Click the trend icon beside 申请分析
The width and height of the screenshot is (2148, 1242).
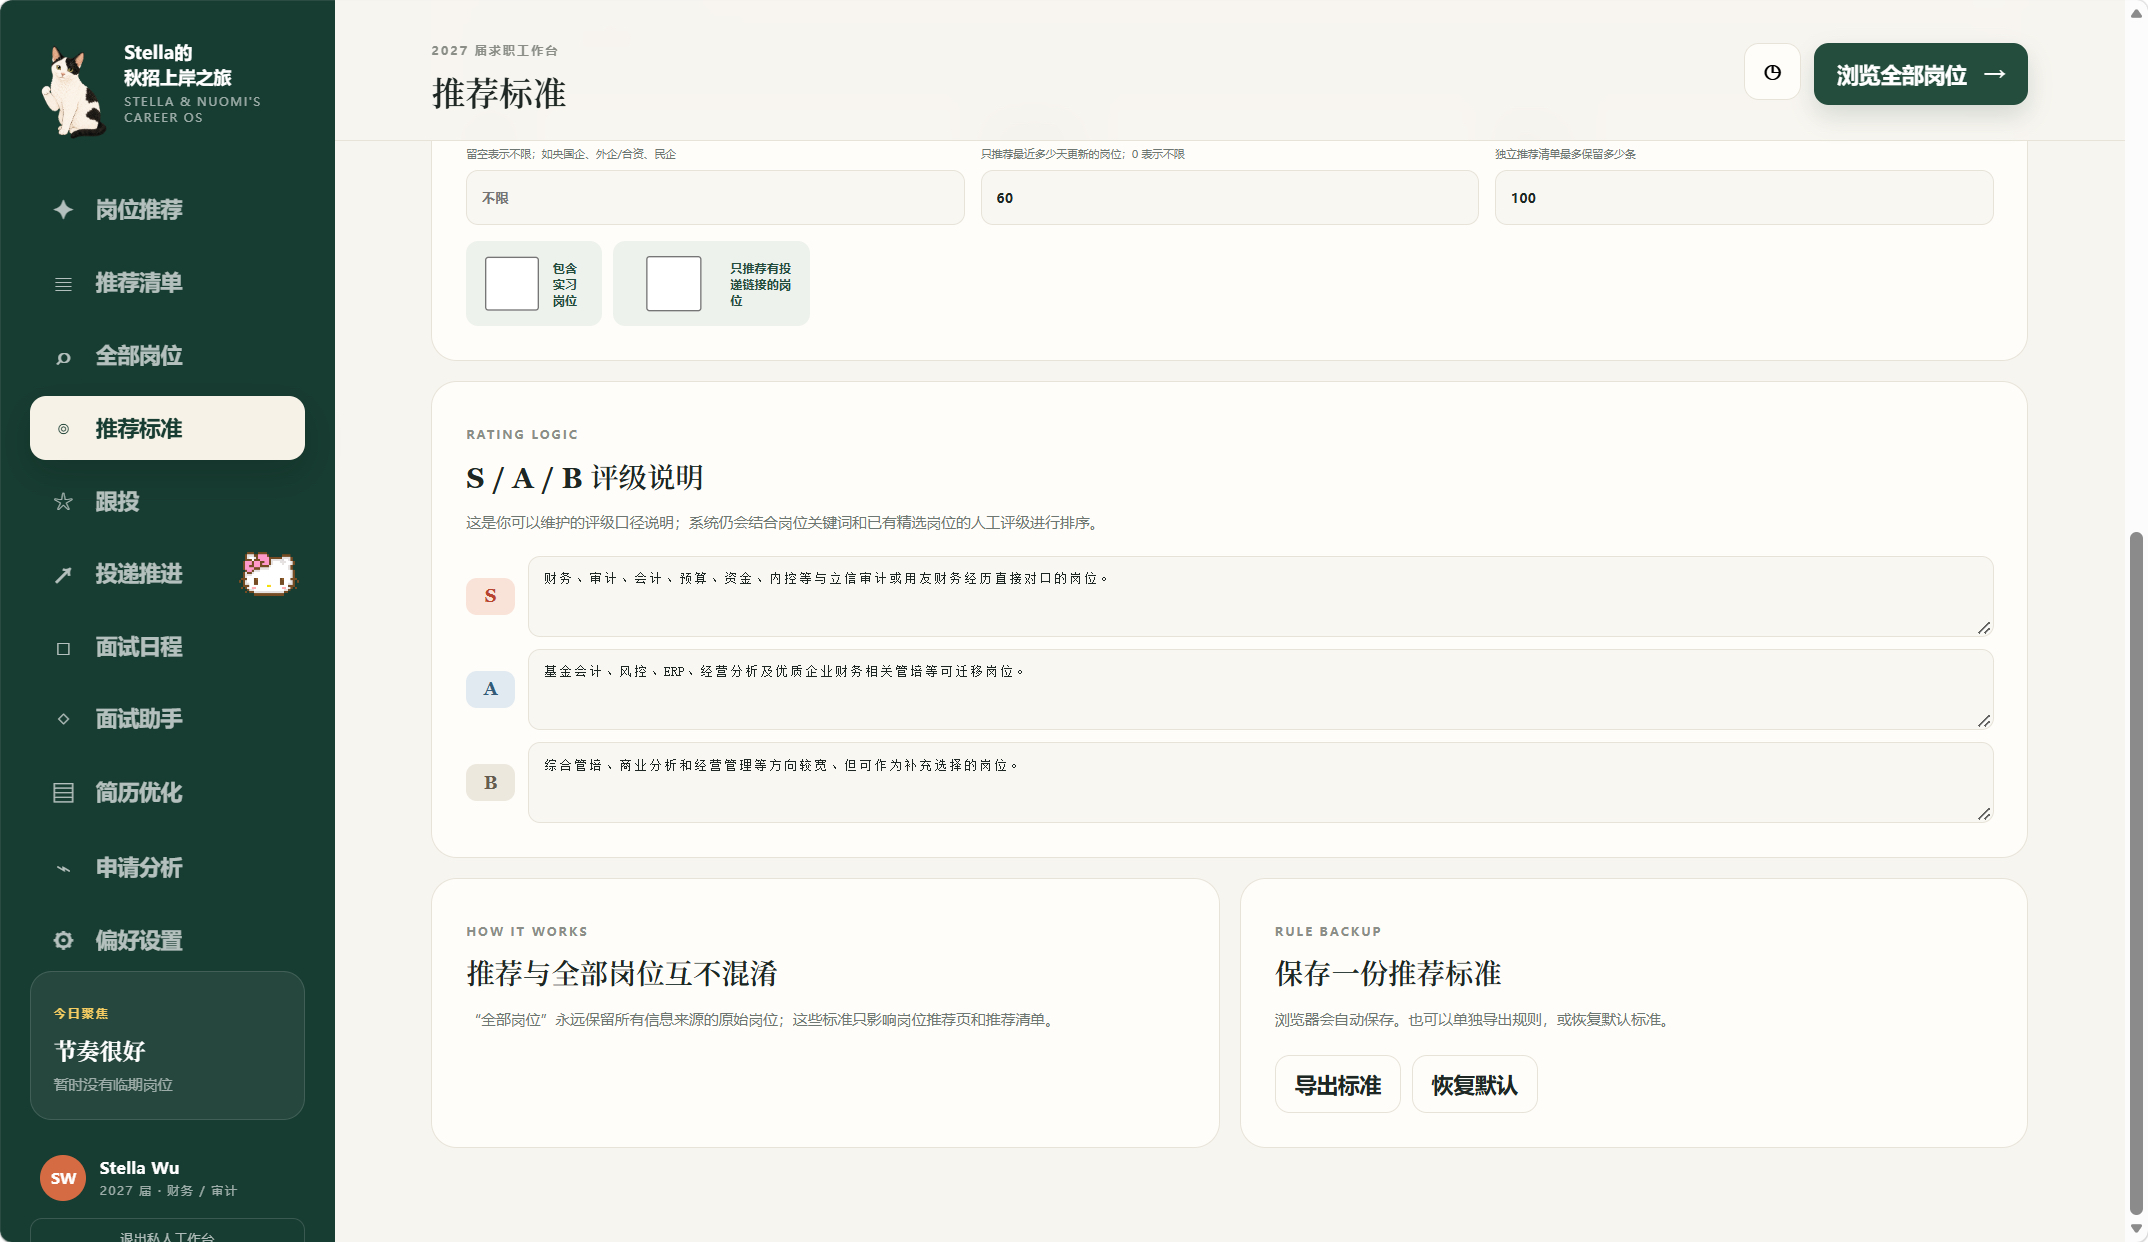click(x=63, y=868)
